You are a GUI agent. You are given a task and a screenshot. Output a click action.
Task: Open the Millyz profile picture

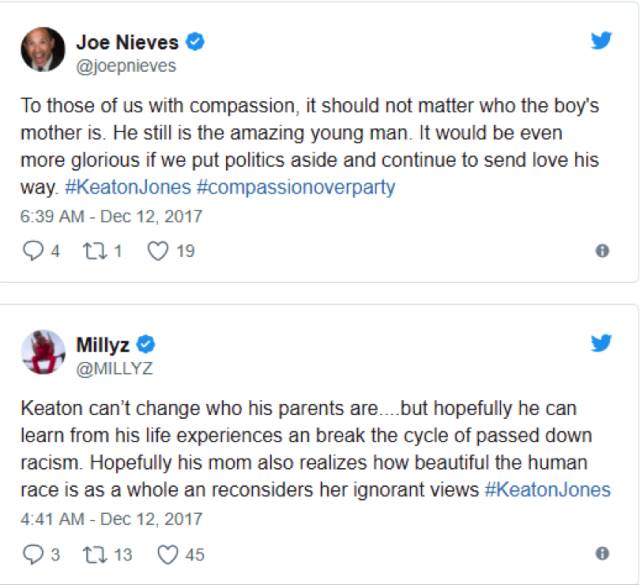click(x=43, y=352)
